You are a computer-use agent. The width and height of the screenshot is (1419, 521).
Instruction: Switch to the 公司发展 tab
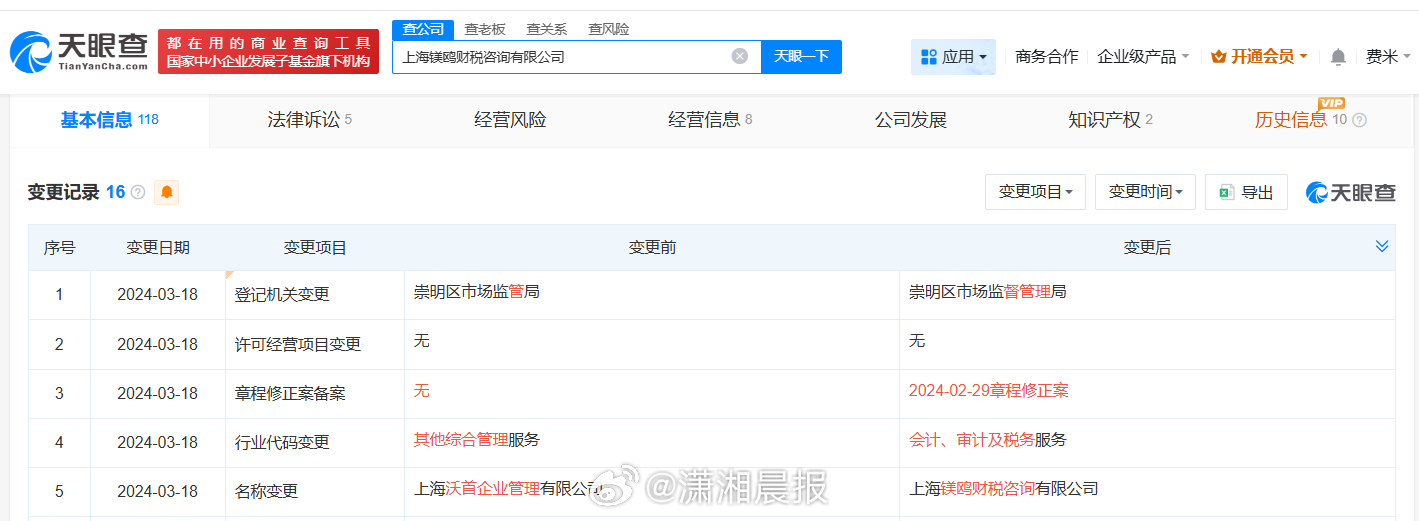[x=910, y=120]
